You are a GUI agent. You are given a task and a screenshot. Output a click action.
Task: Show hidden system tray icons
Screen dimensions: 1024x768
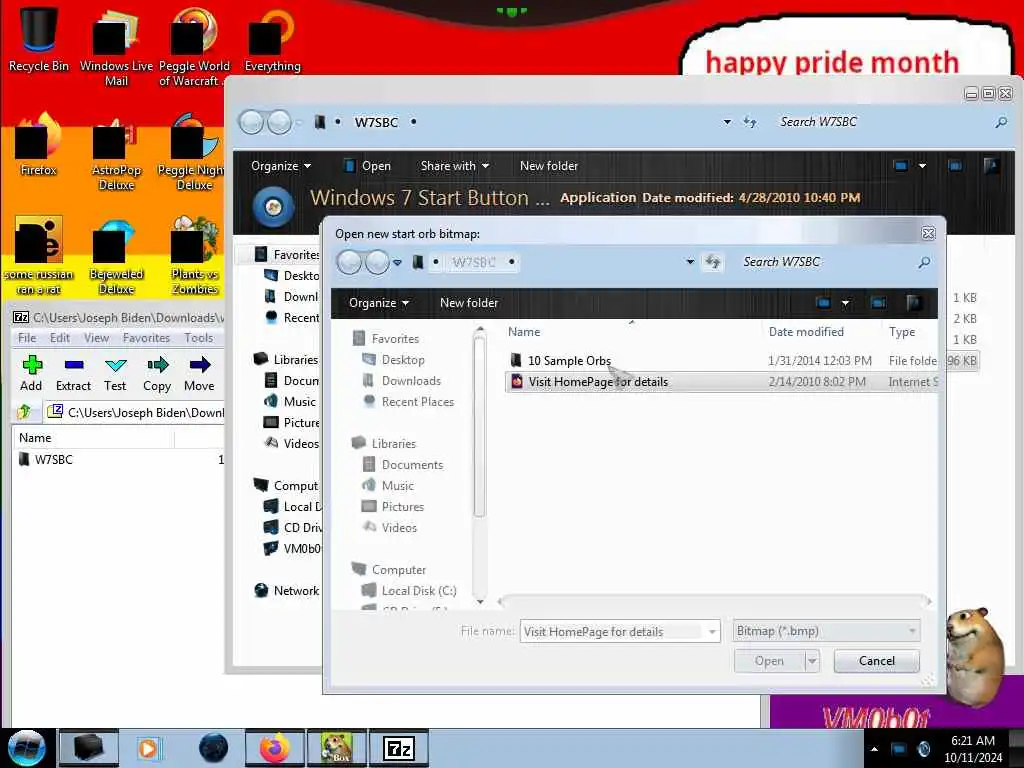874,749
